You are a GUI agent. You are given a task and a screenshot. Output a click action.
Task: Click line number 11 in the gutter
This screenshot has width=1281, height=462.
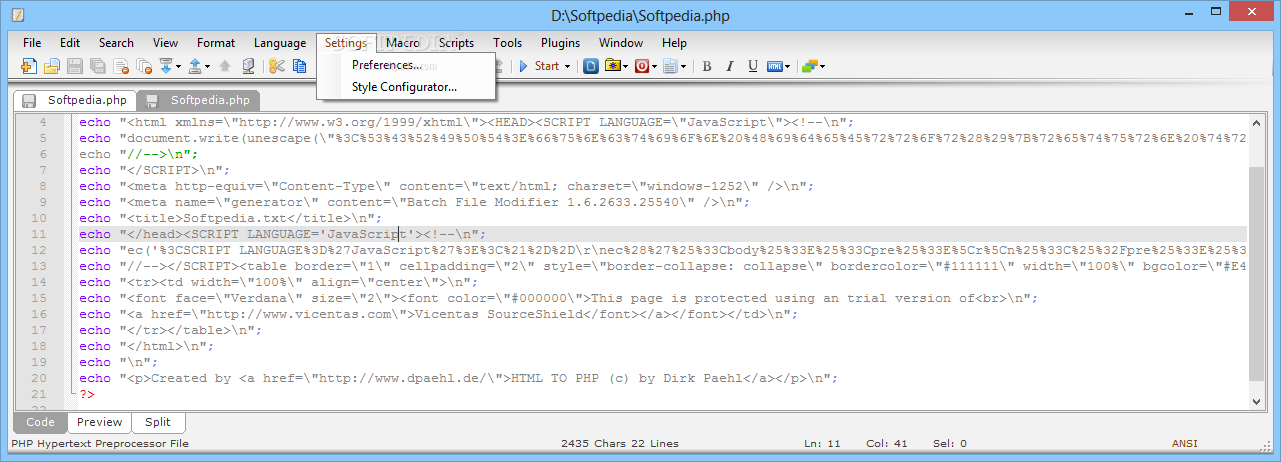point(40,234)
